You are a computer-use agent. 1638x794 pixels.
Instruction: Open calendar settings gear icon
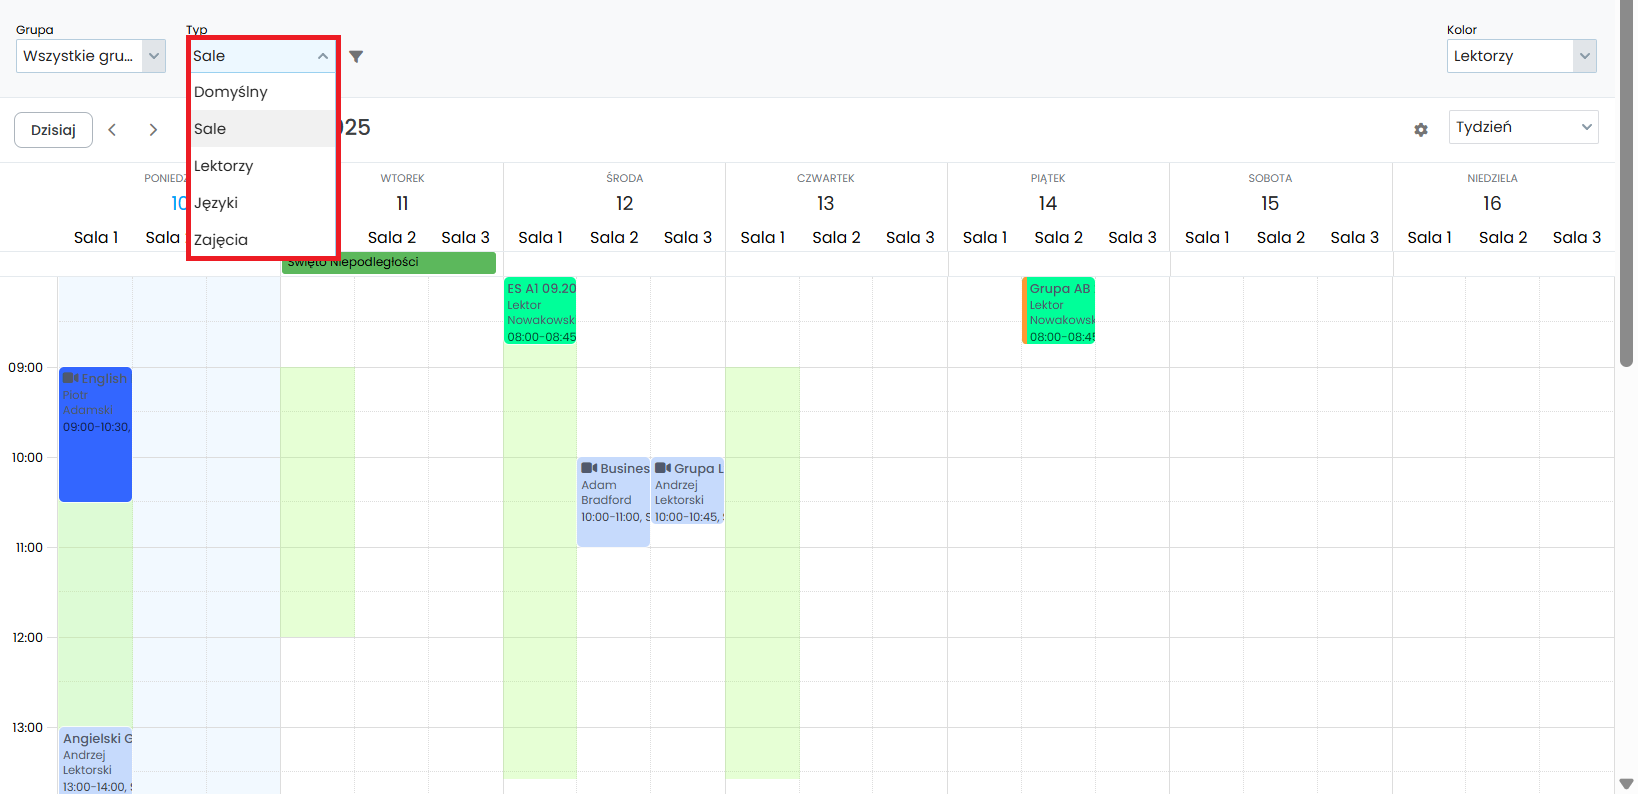(x=1420, y=130)
